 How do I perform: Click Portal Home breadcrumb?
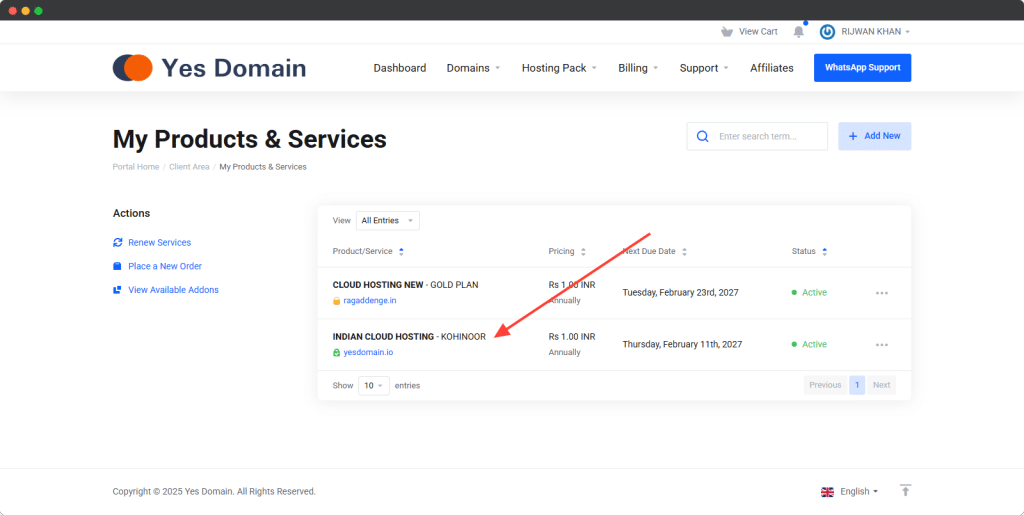(x=136, y=167)
